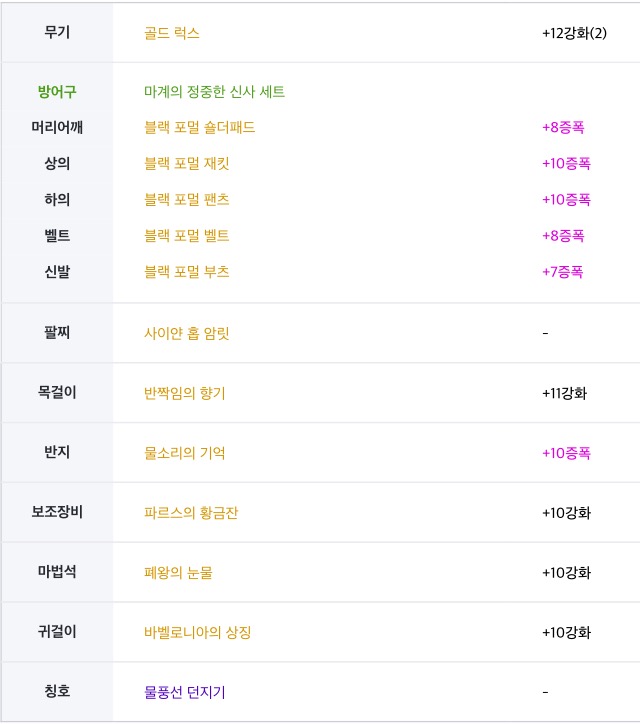Open the 파르스의 황금잔 item link
The image size is (640, 724).
pyautogui.click(x=191, y=513)
